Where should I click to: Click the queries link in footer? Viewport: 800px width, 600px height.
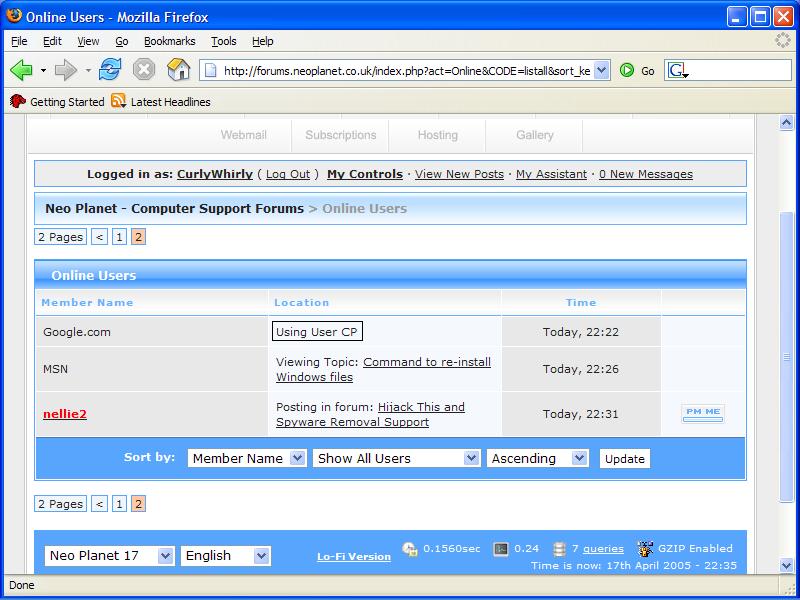point(603,548)
